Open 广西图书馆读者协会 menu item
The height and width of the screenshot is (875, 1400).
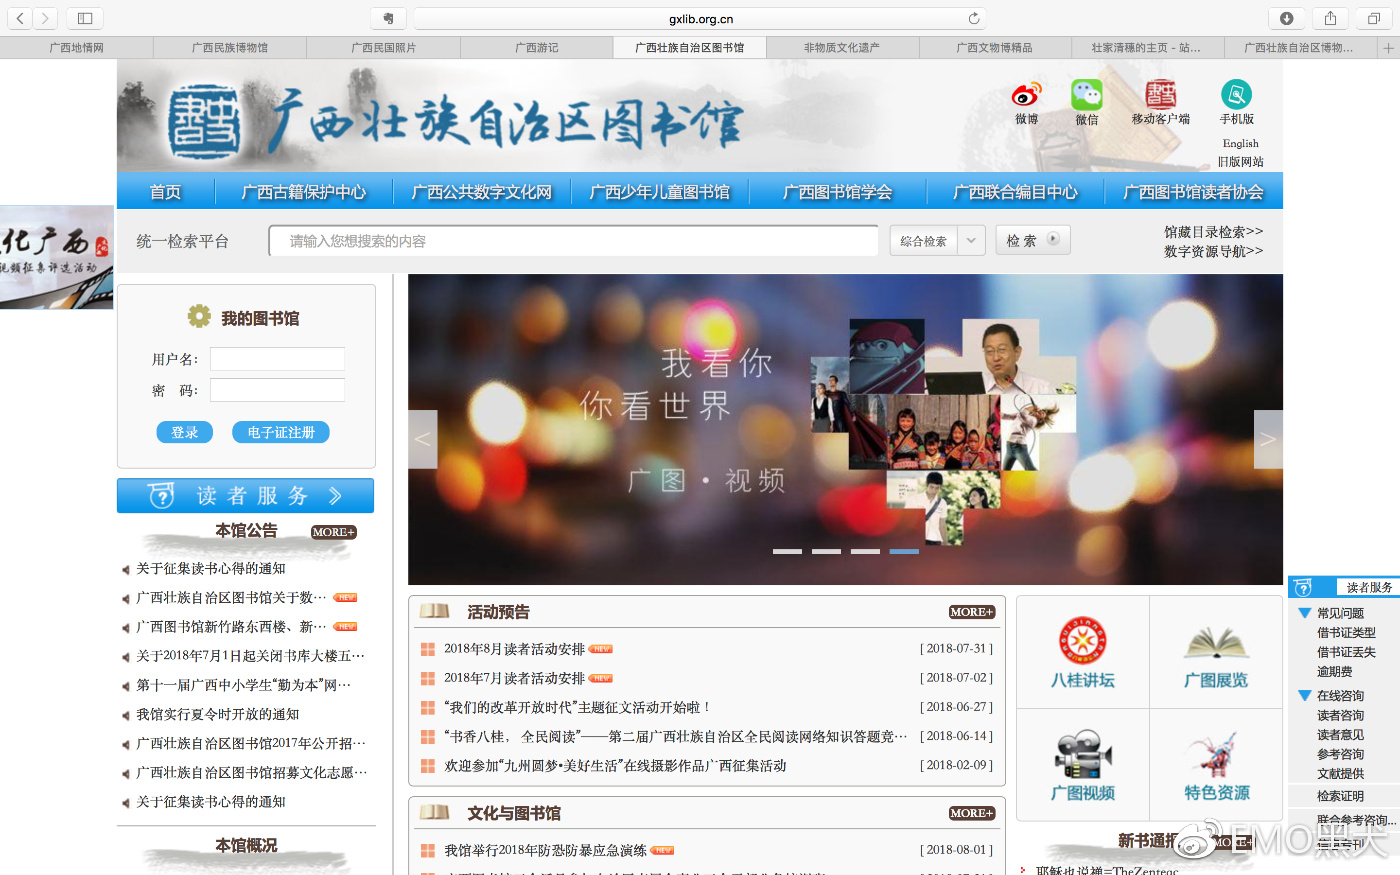(1193, 192)
